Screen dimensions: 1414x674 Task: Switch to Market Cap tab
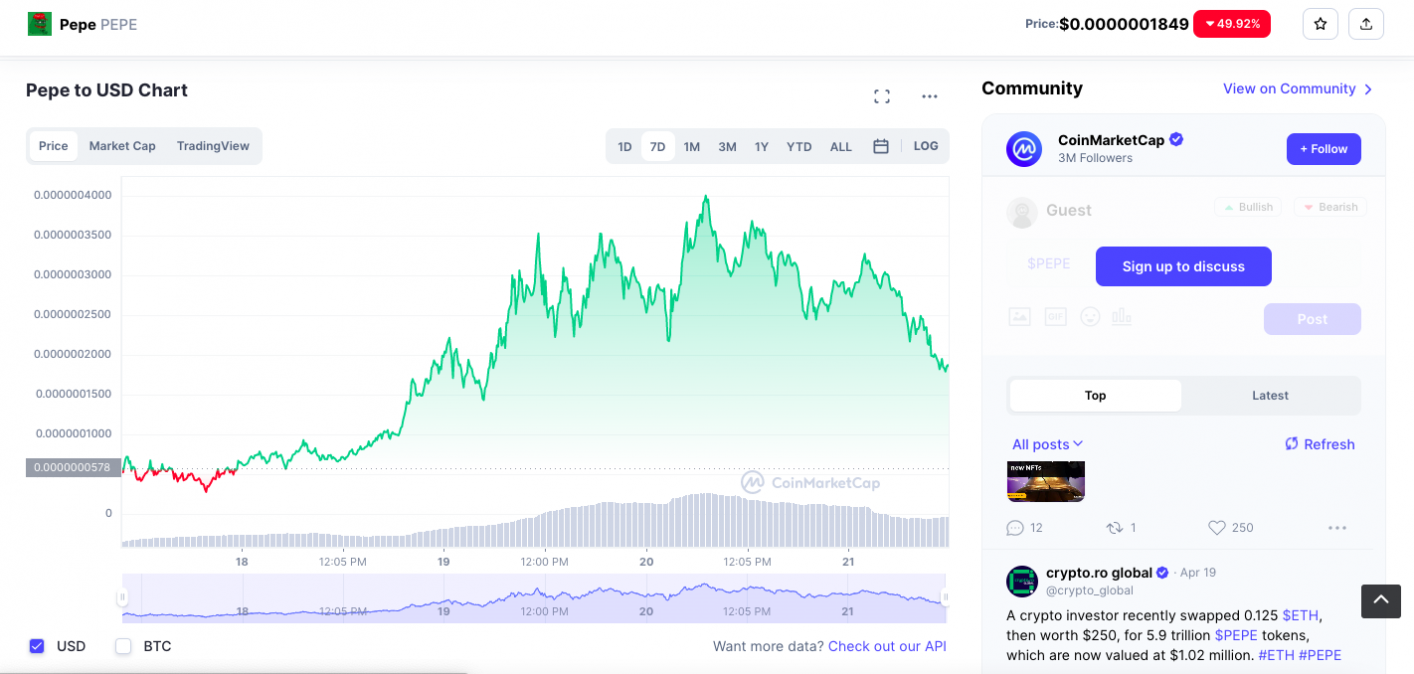tap(122, 146)
